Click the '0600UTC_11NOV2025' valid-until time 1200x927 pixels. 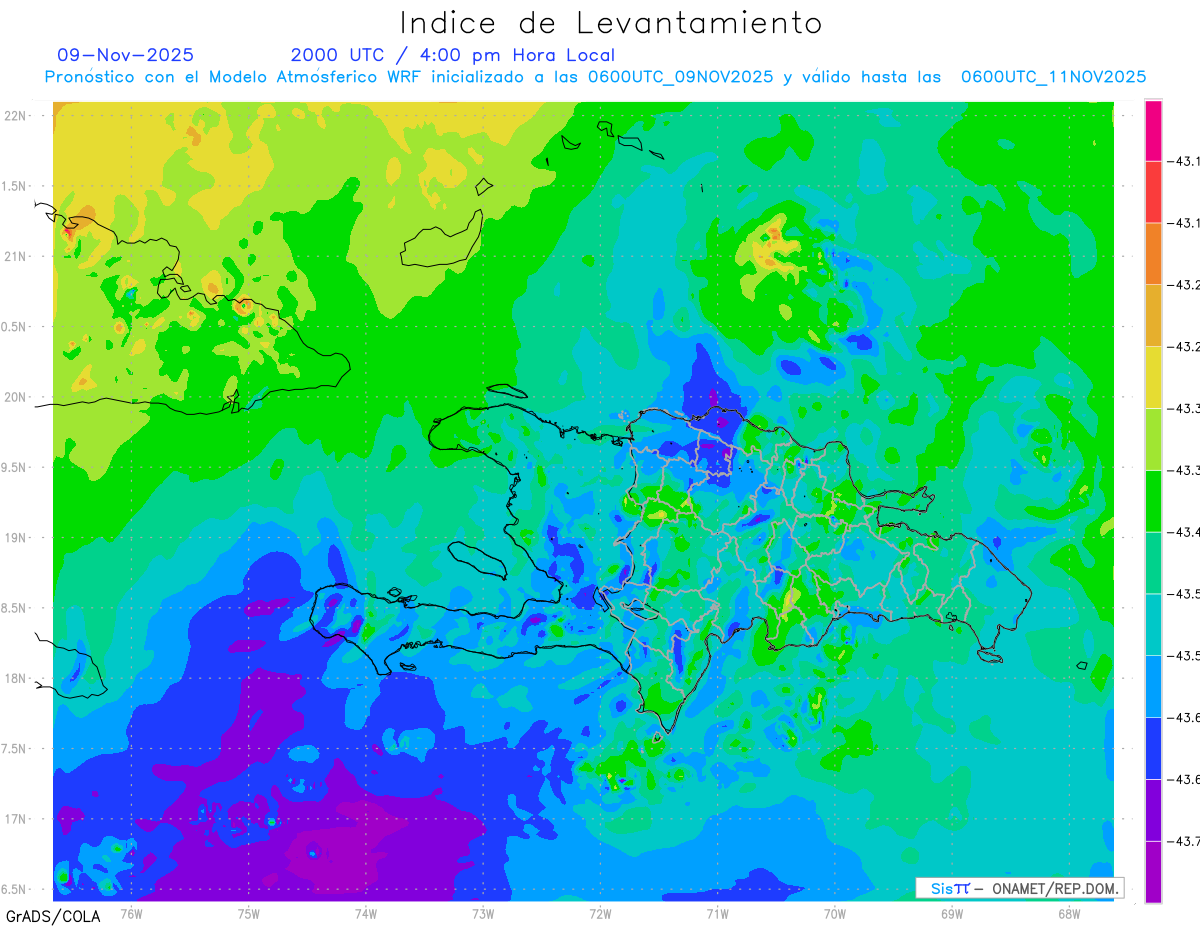point(1053,77)
